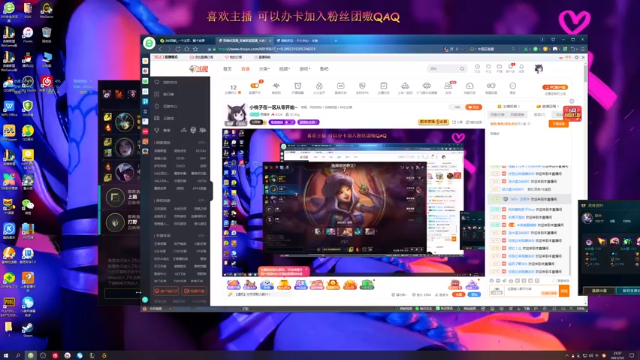Click the taskbar search magnifier icon
The width and height of the screenshot is (640, 360).
point(18,356)
